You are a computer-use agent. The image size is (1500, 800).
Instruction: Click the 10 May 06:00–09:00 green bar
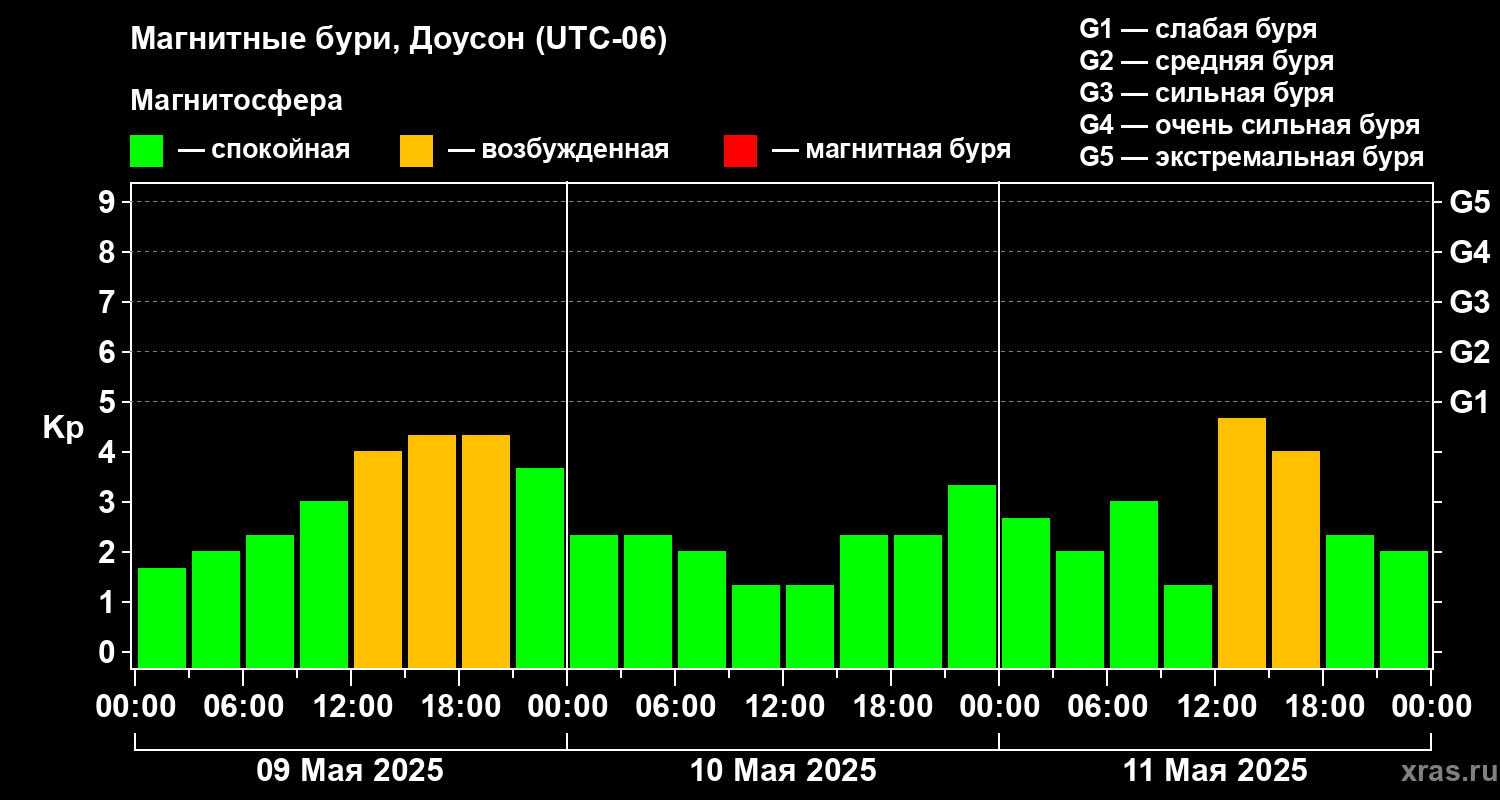pyautogui.click(x=702, y=609)
